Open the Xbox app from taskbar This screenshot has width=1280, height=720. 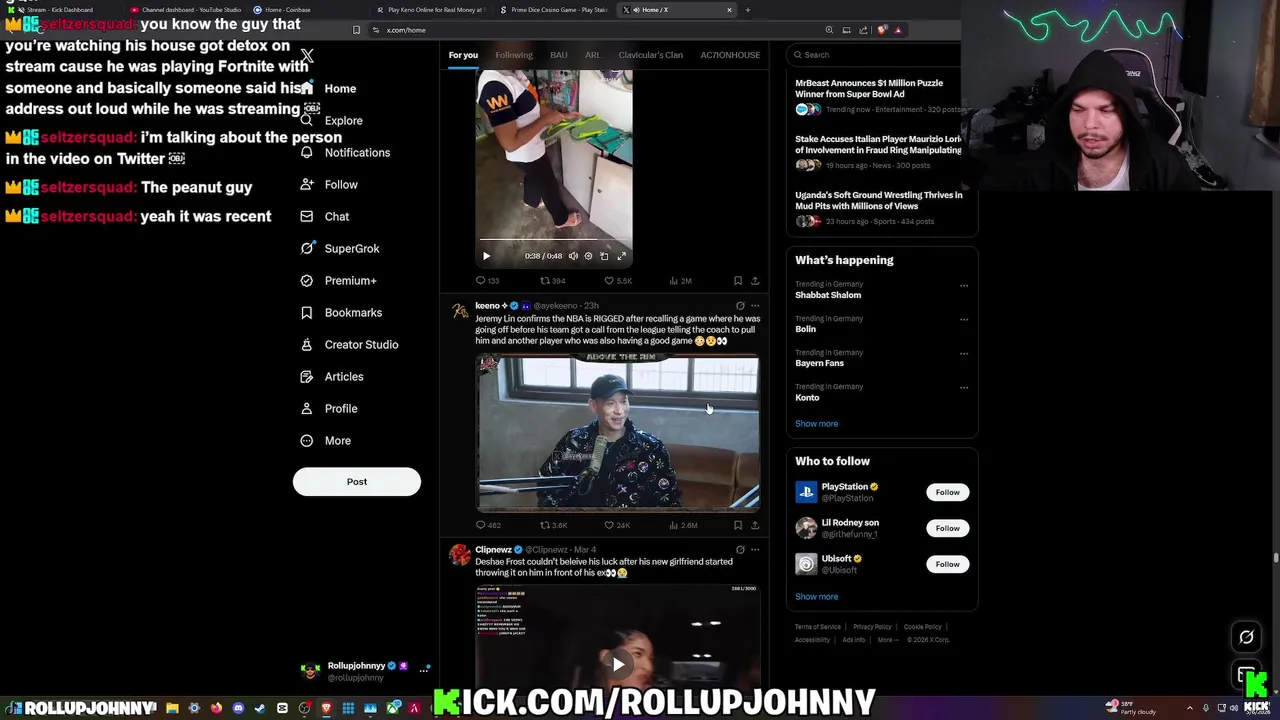click(392, 708)
